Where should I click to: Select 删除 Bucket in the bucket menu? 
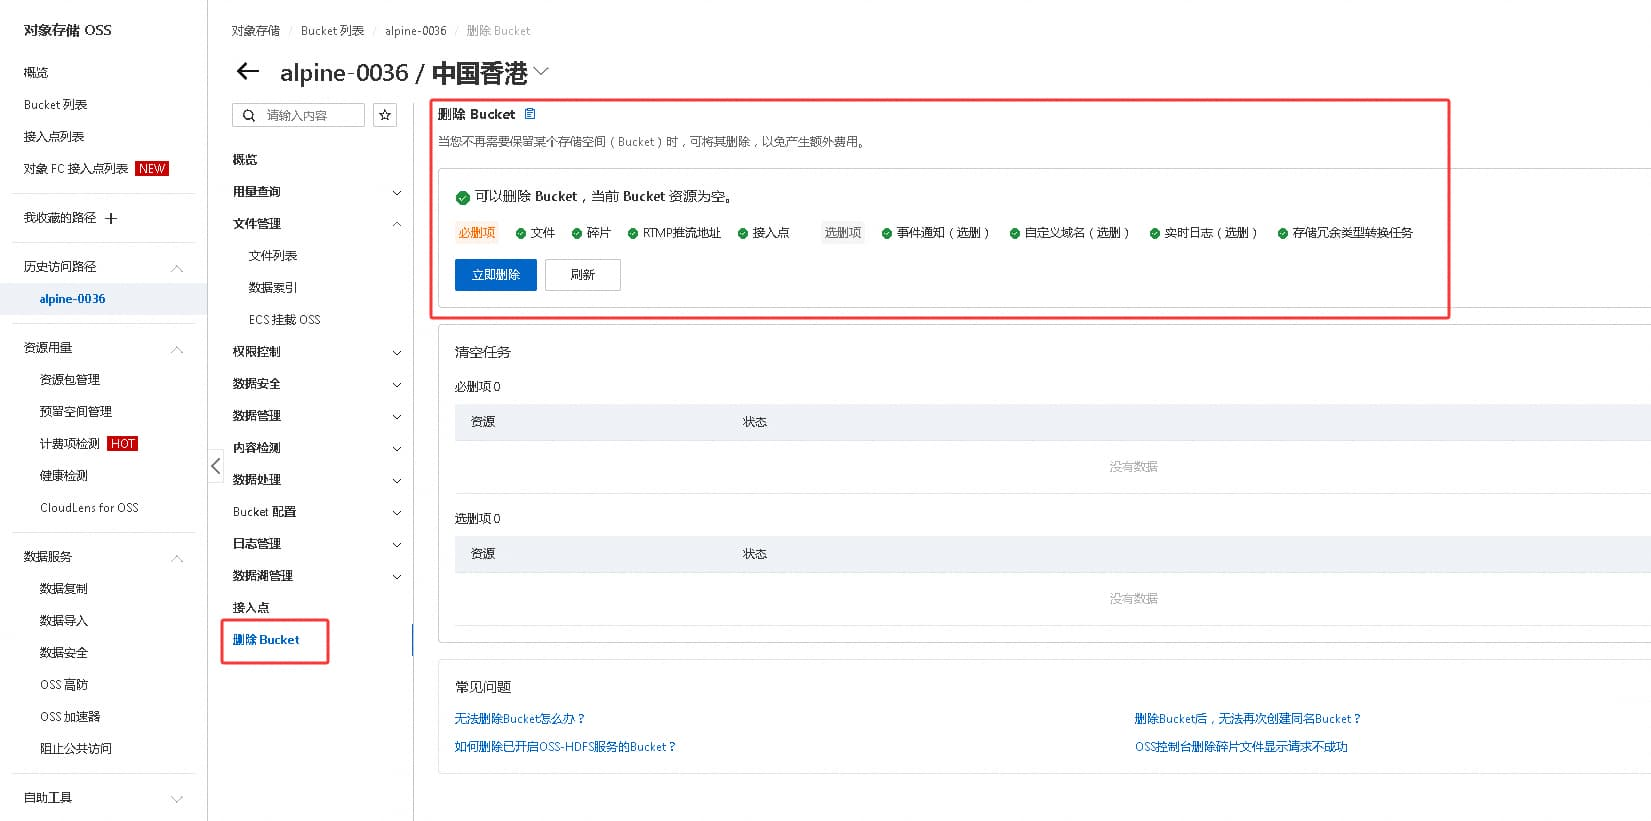(266, 640)
